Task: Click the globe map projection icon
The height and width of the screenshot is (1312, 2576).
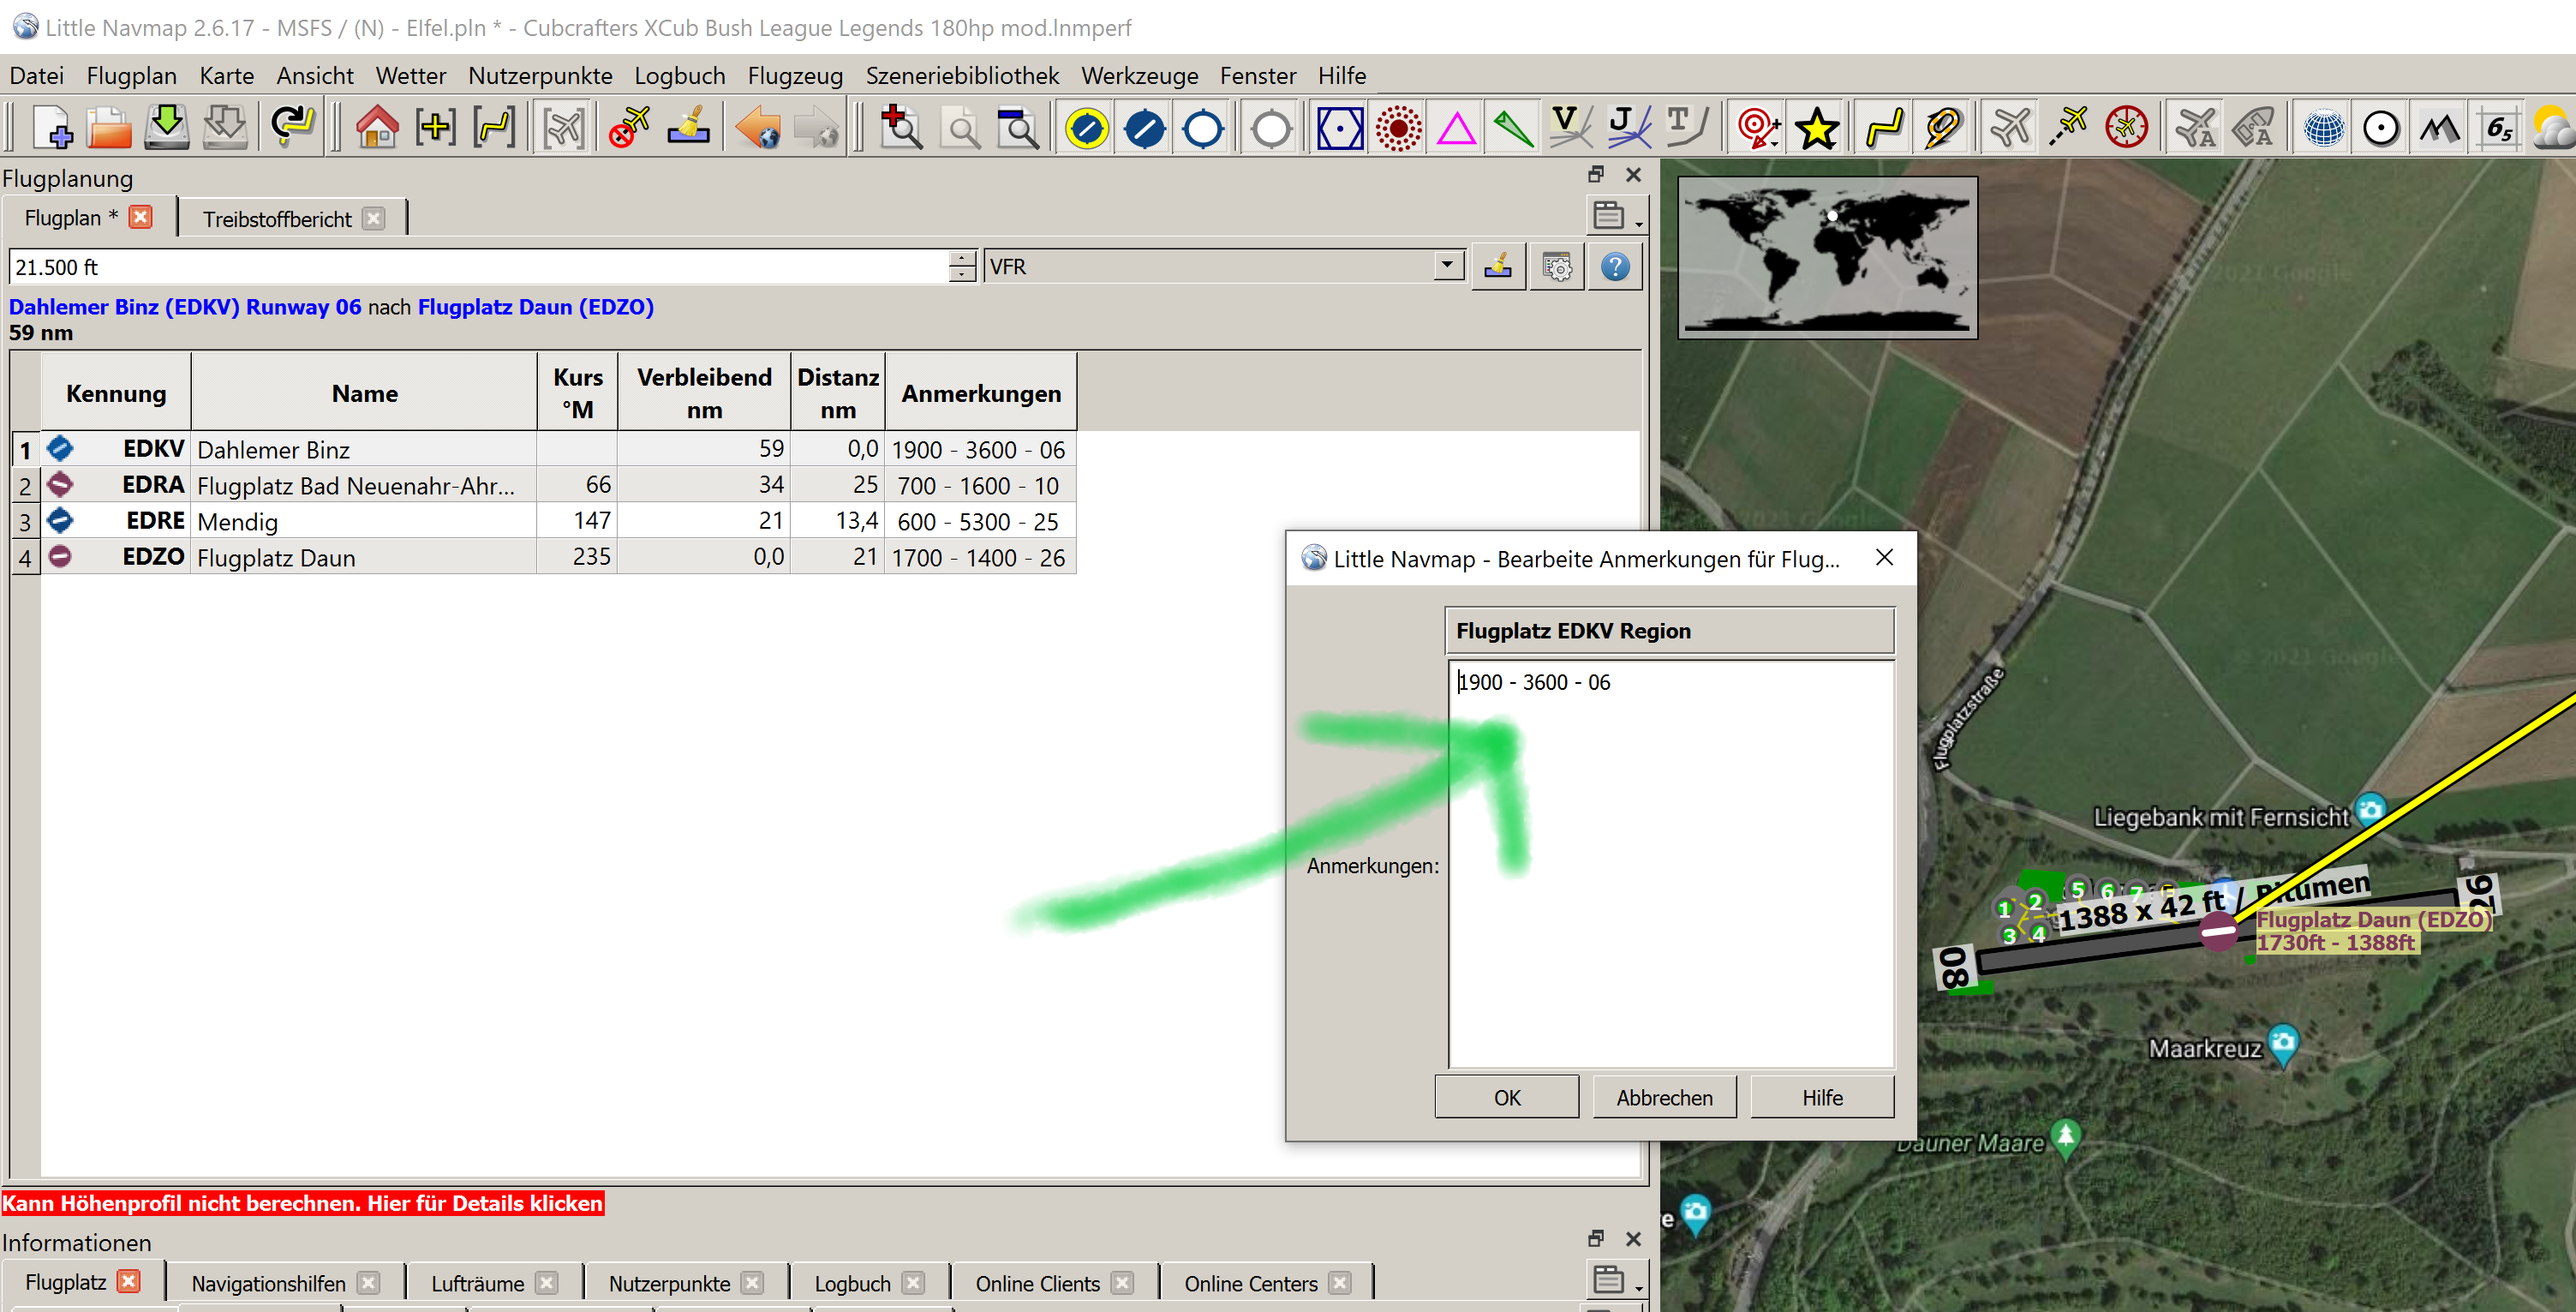Action: click(2324, 128)
